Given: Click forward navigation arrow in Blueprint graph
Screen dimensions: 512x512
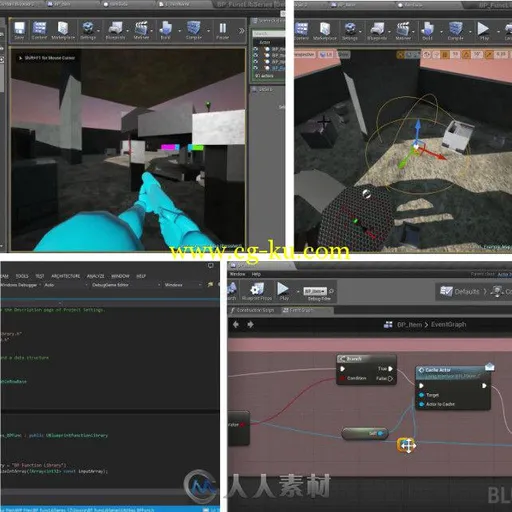Looking at the screenshot, I should (x=250, y=324).
